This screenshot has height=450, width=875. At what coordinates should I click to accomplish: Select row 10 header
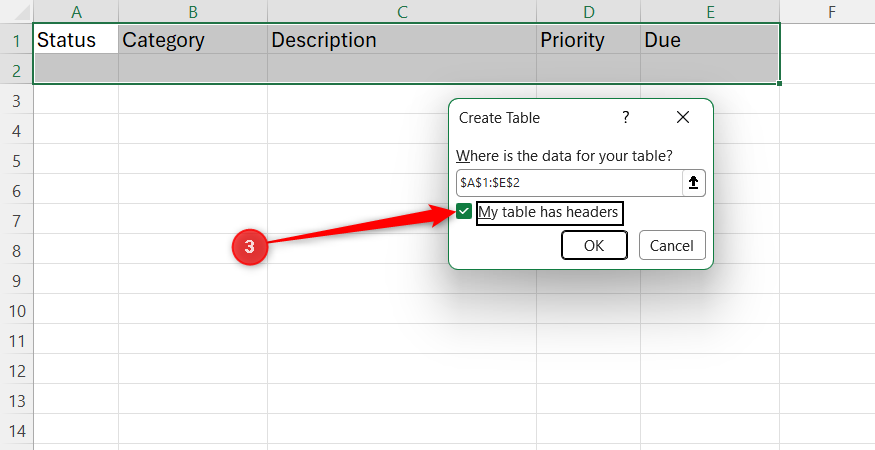(x=16, y=310)
